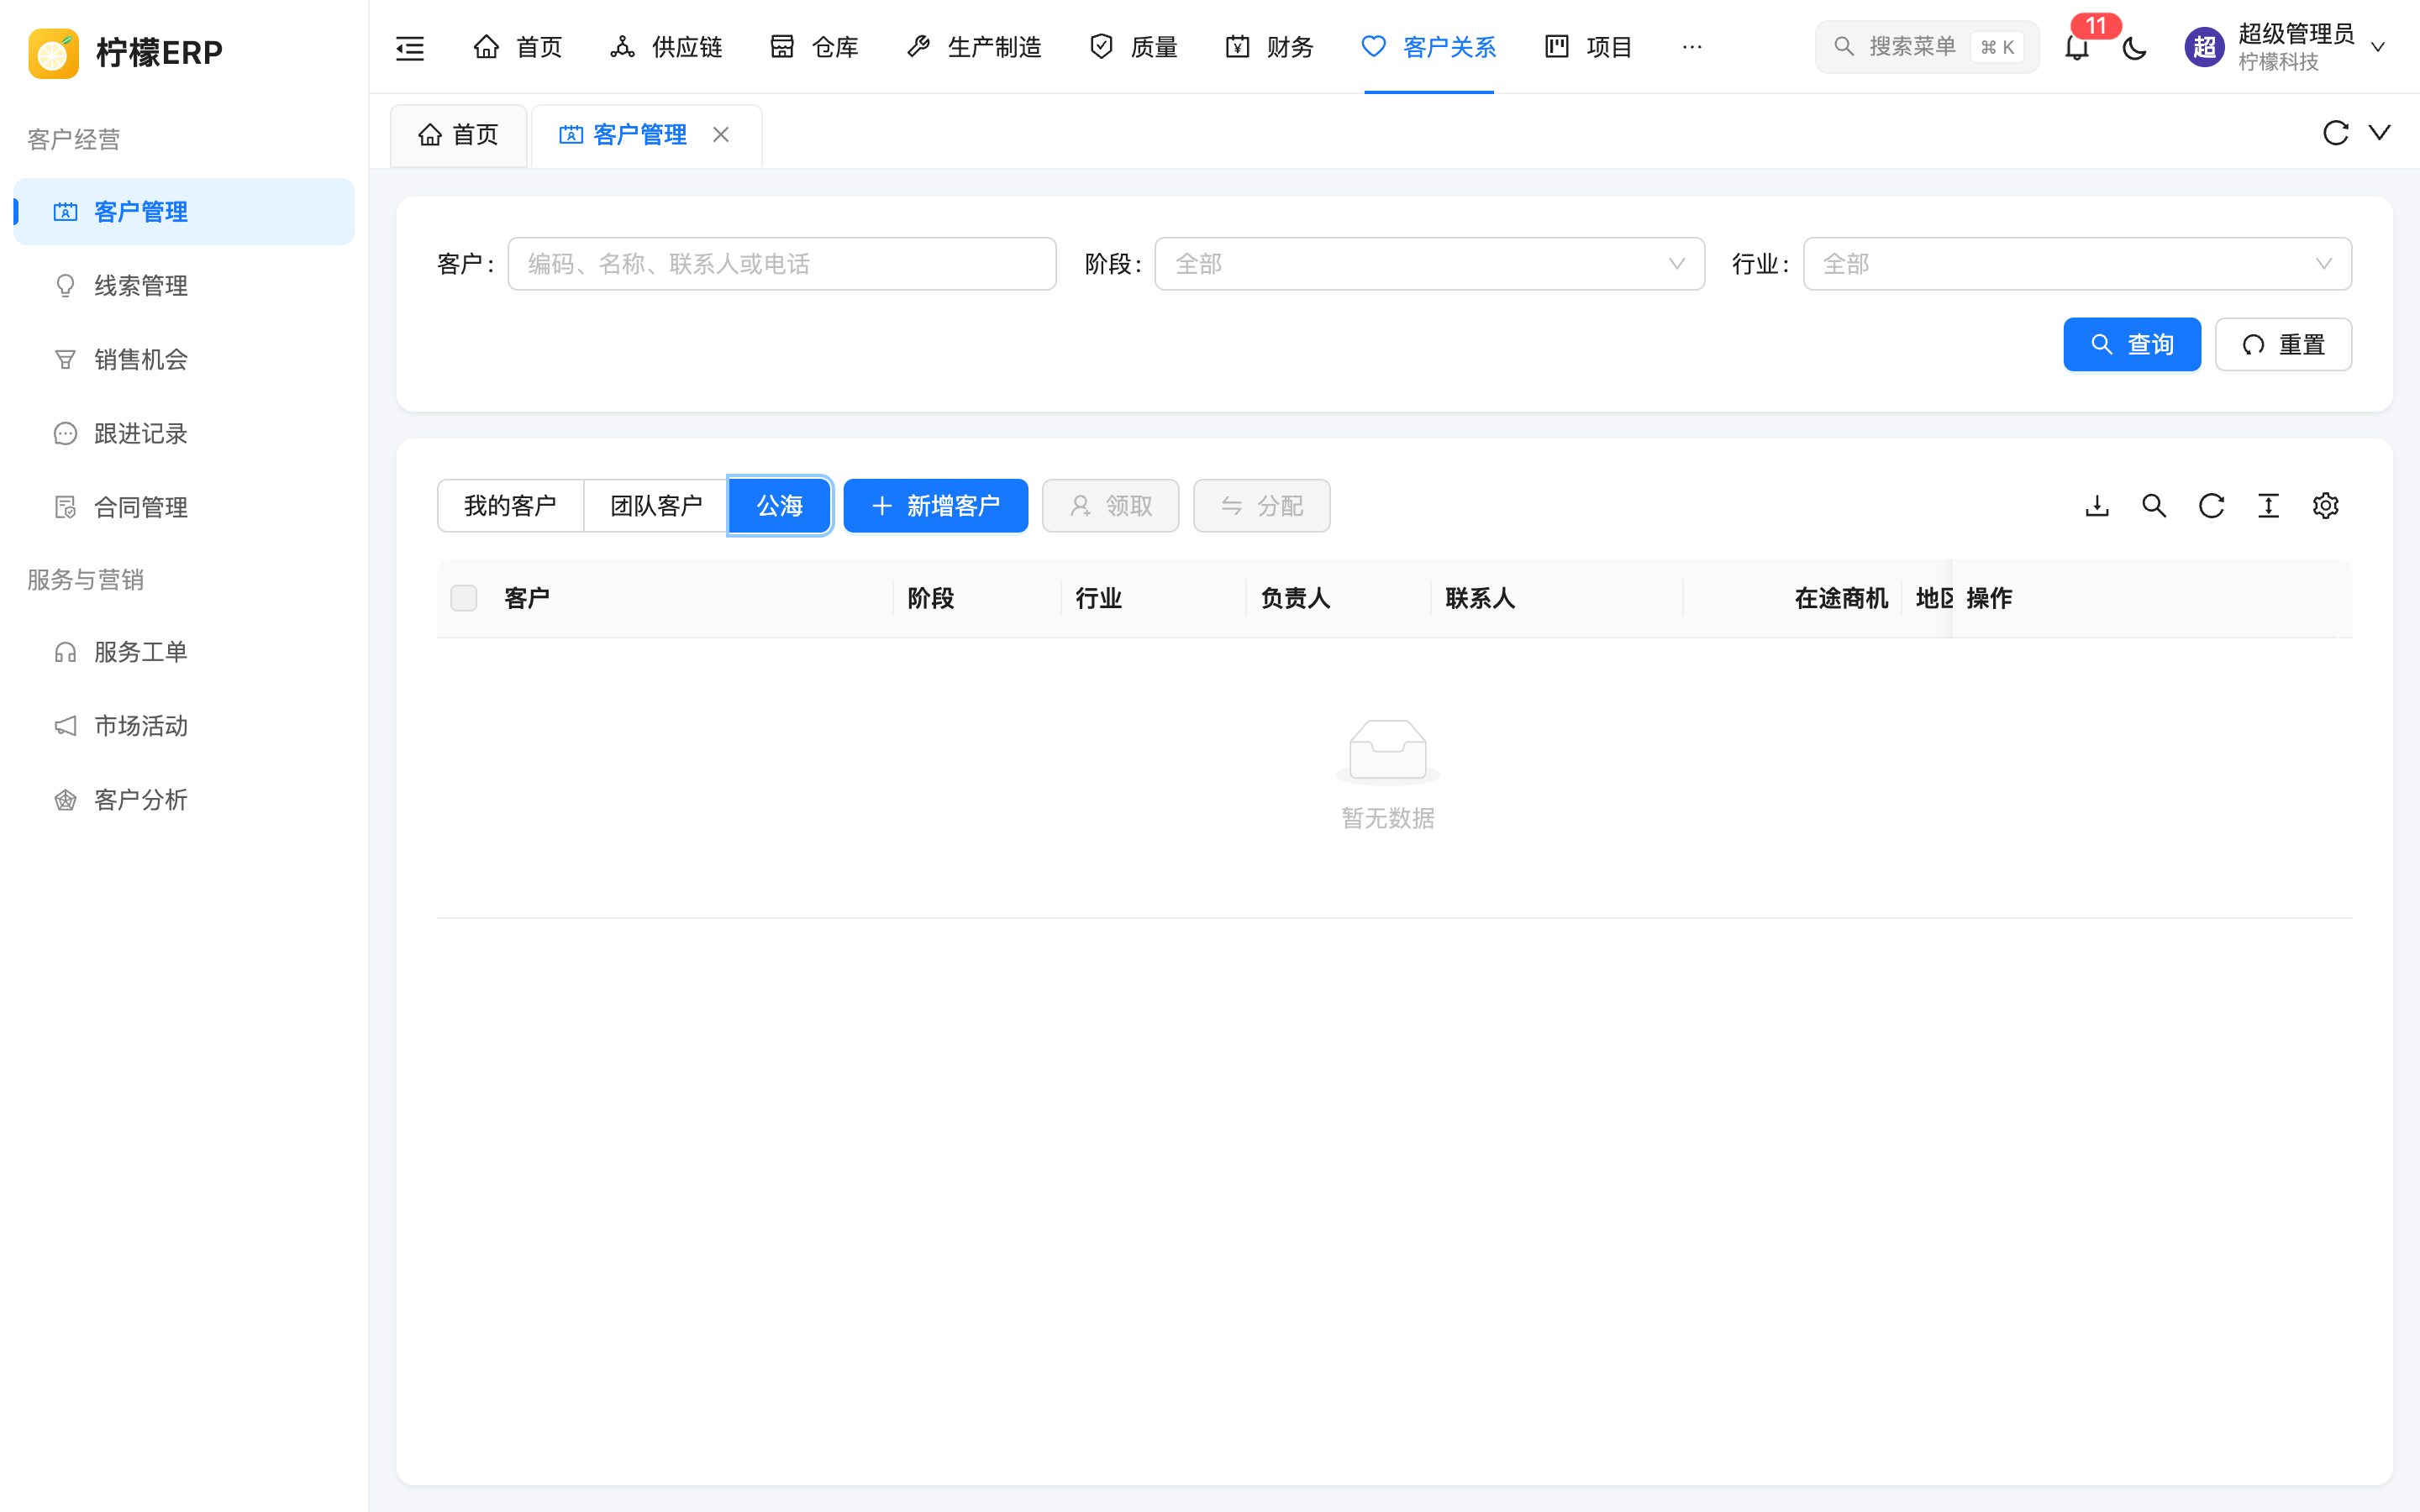Focus the 客户 search input field
This screenshot has height=1512, width=2420.
[782, 264]
